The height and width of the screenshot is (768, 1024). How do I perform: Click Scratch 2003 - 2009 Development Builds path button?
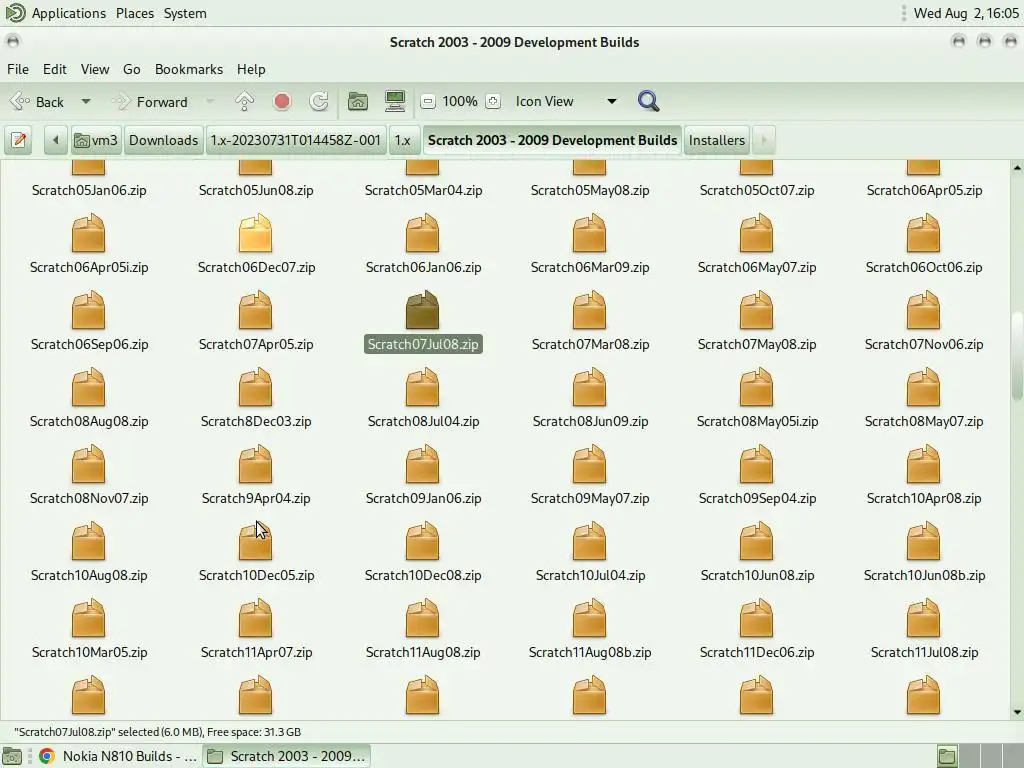552,140
